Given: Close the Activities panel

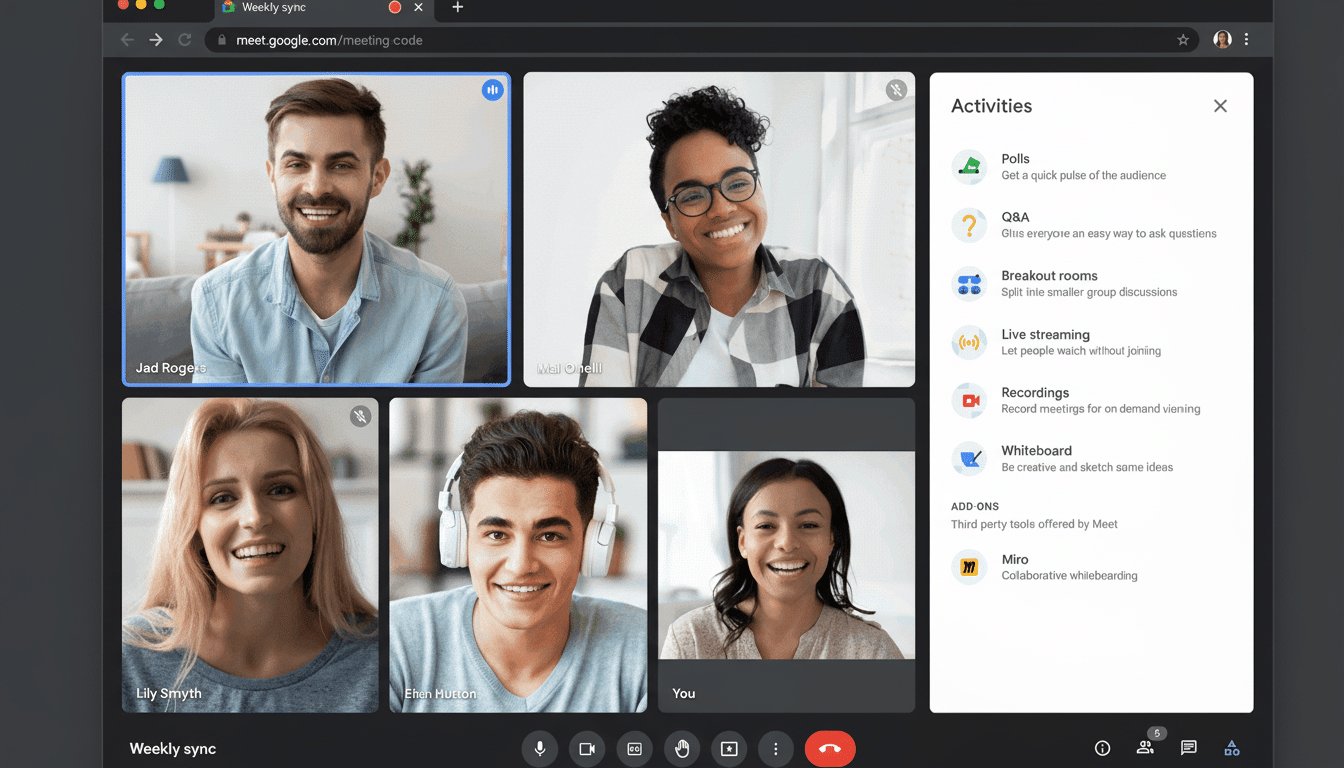Looking at the screenshot, I should (1220, 105).
